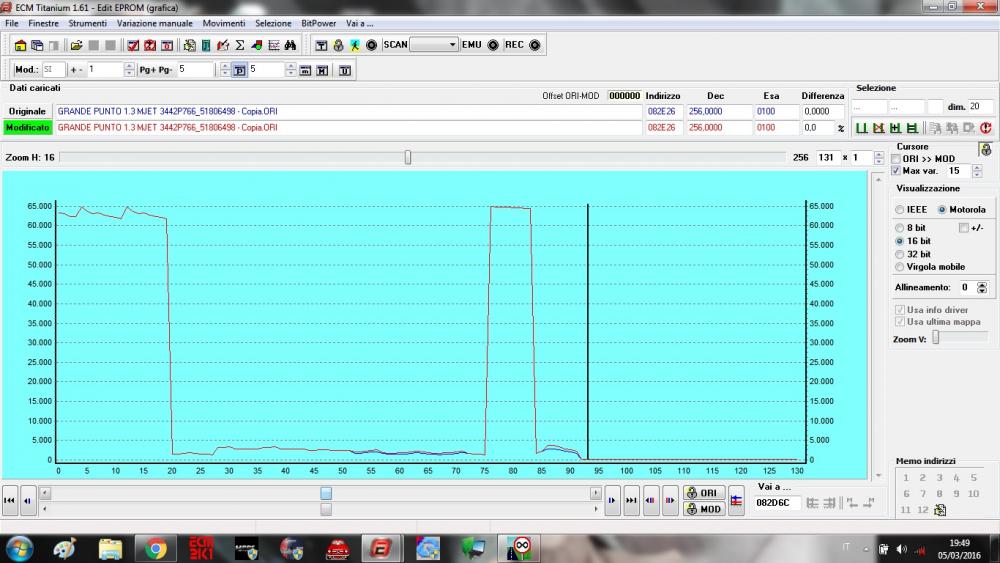This screenshot has height=563, width=1000.
Task: Open the File menu
Action: tap(11, 24)
